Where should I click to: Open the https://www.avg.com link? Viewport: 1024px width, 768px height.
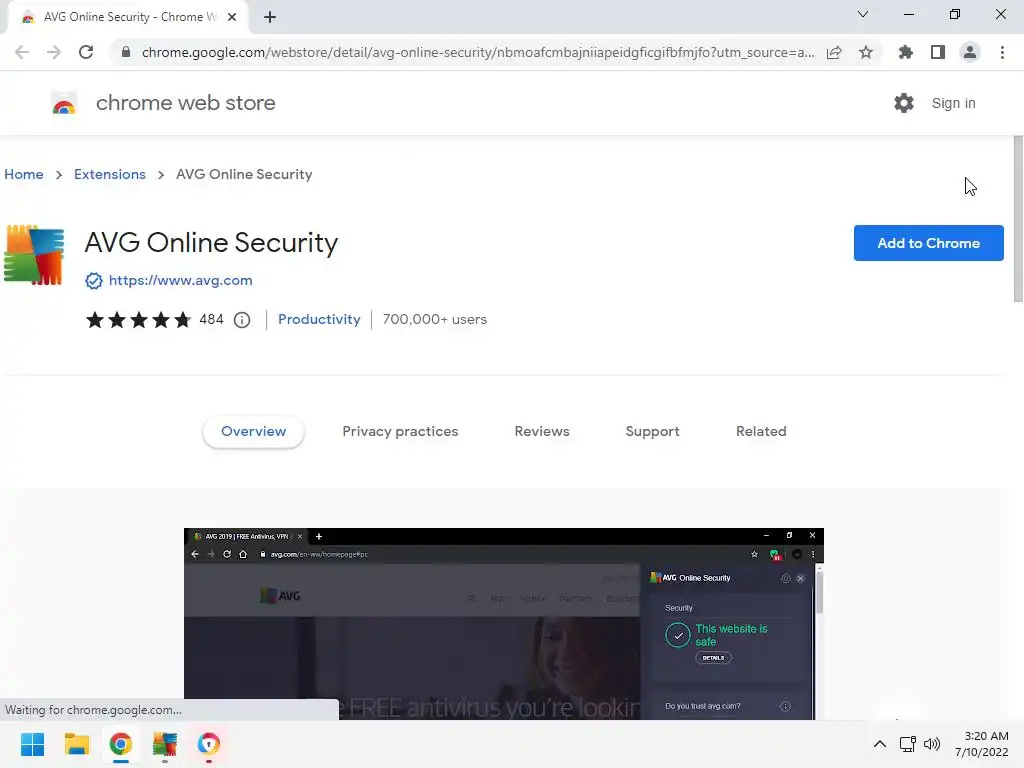coord(180,280)
